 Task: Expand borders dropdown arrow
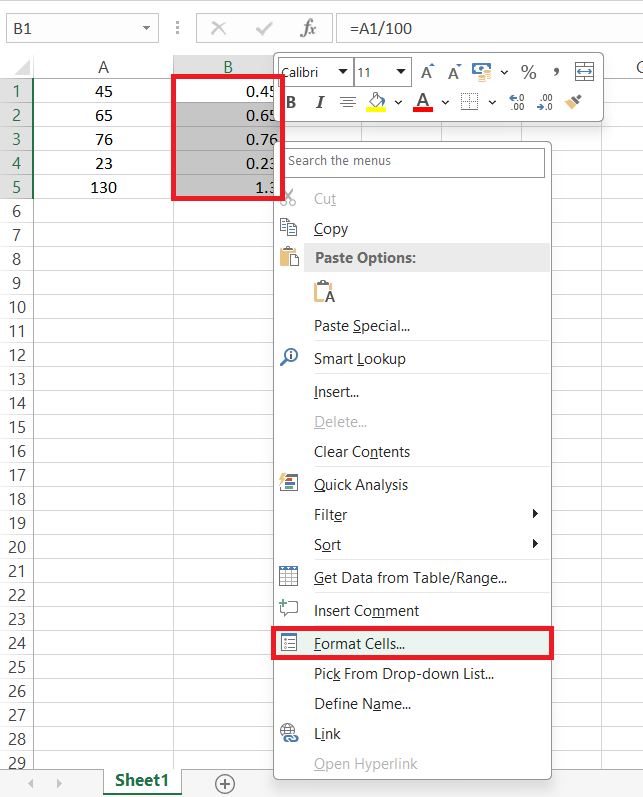492,103
